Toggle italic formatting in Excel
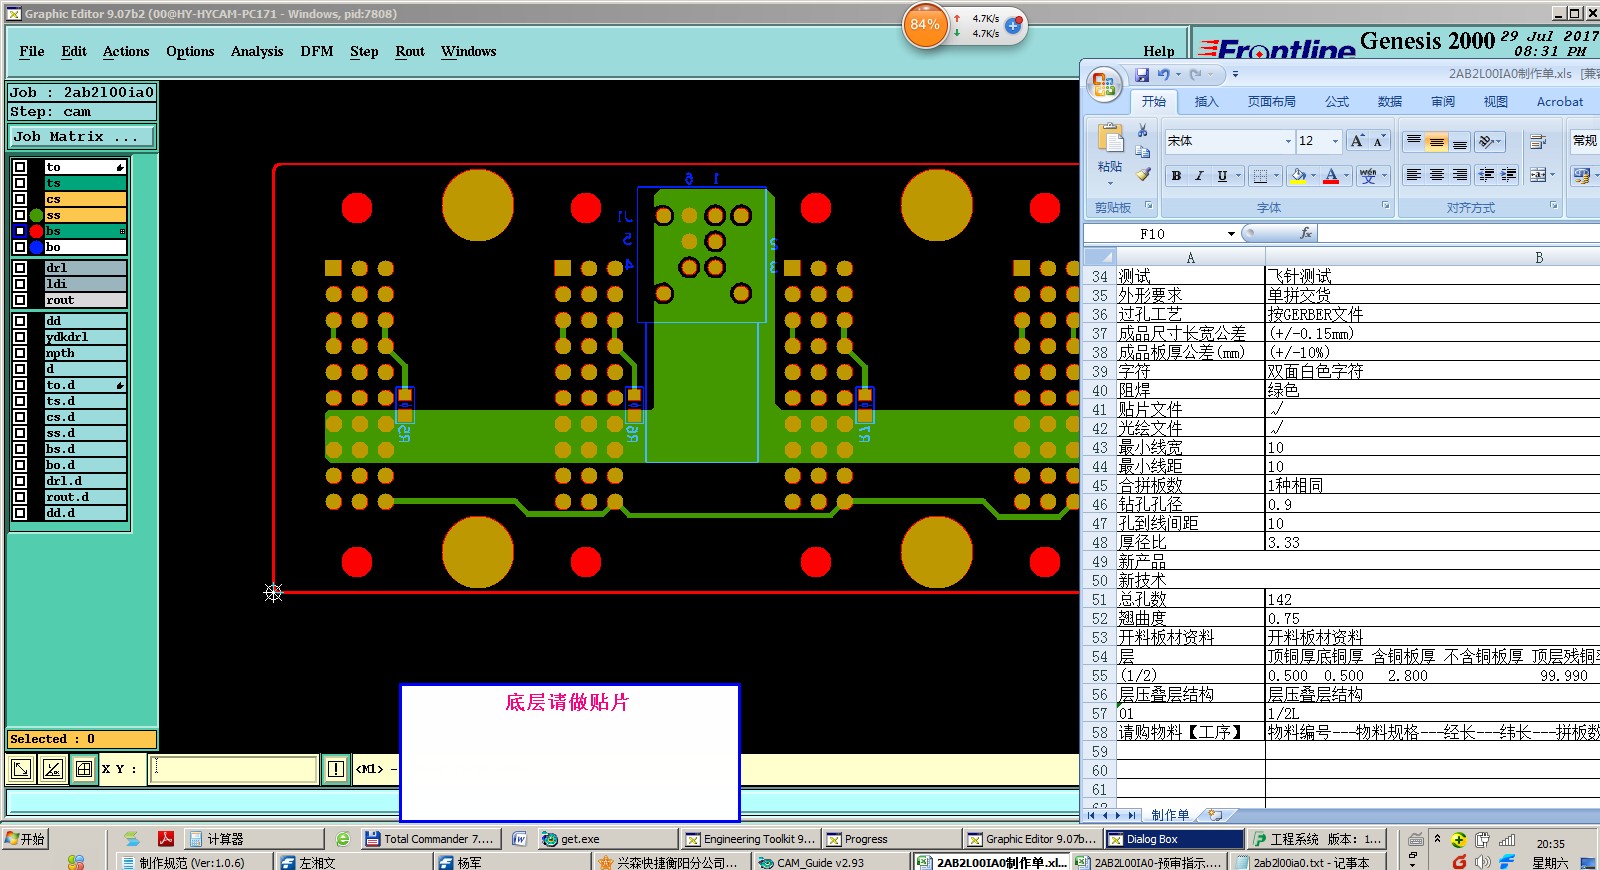 (1199, 176)
